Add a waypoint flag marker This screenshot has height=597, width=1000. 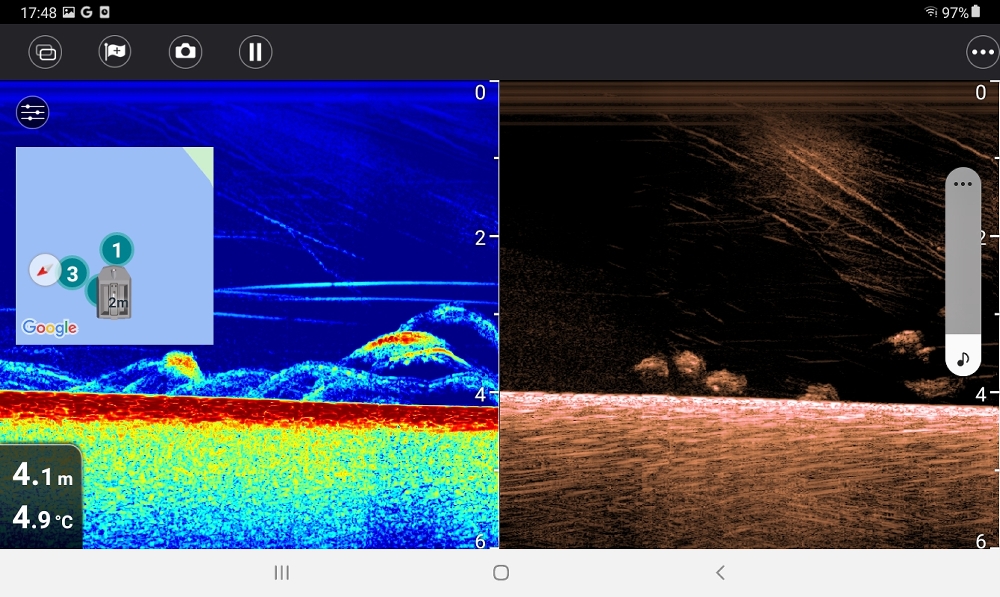tap(115, 52)
